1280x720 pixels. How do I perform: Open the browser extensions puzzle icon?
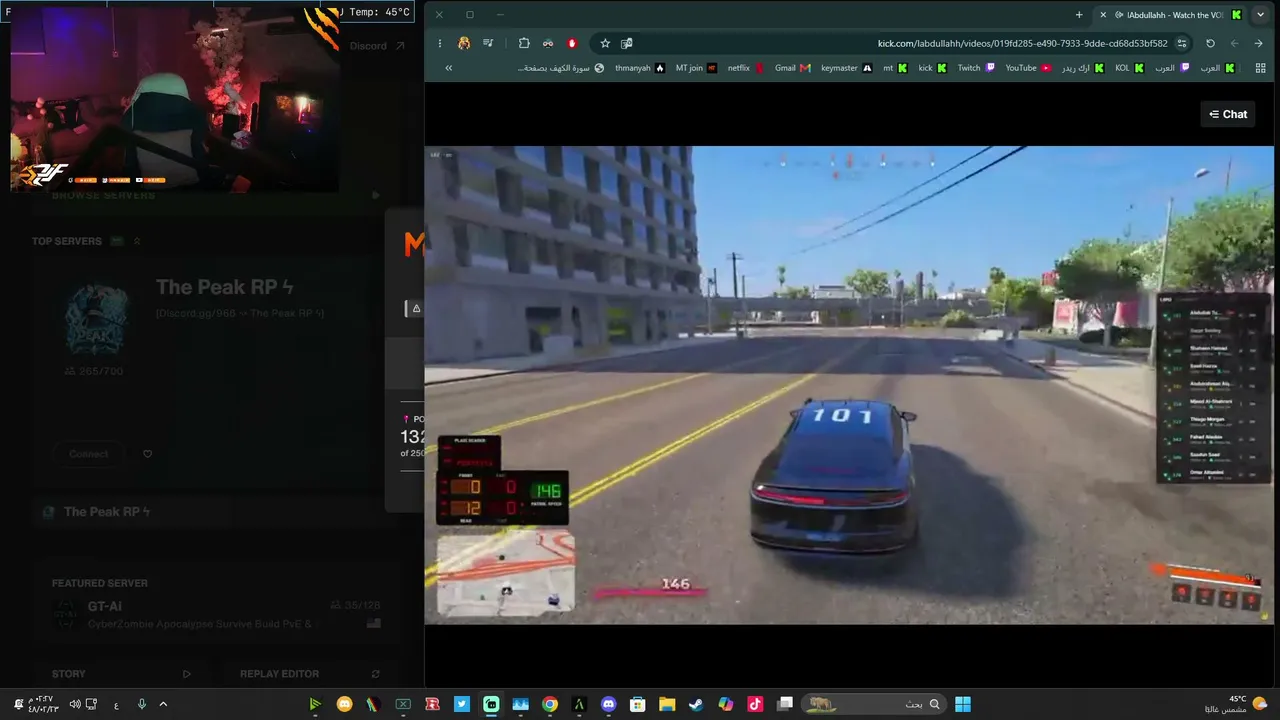pyautogui.click(x=524, y=43)
